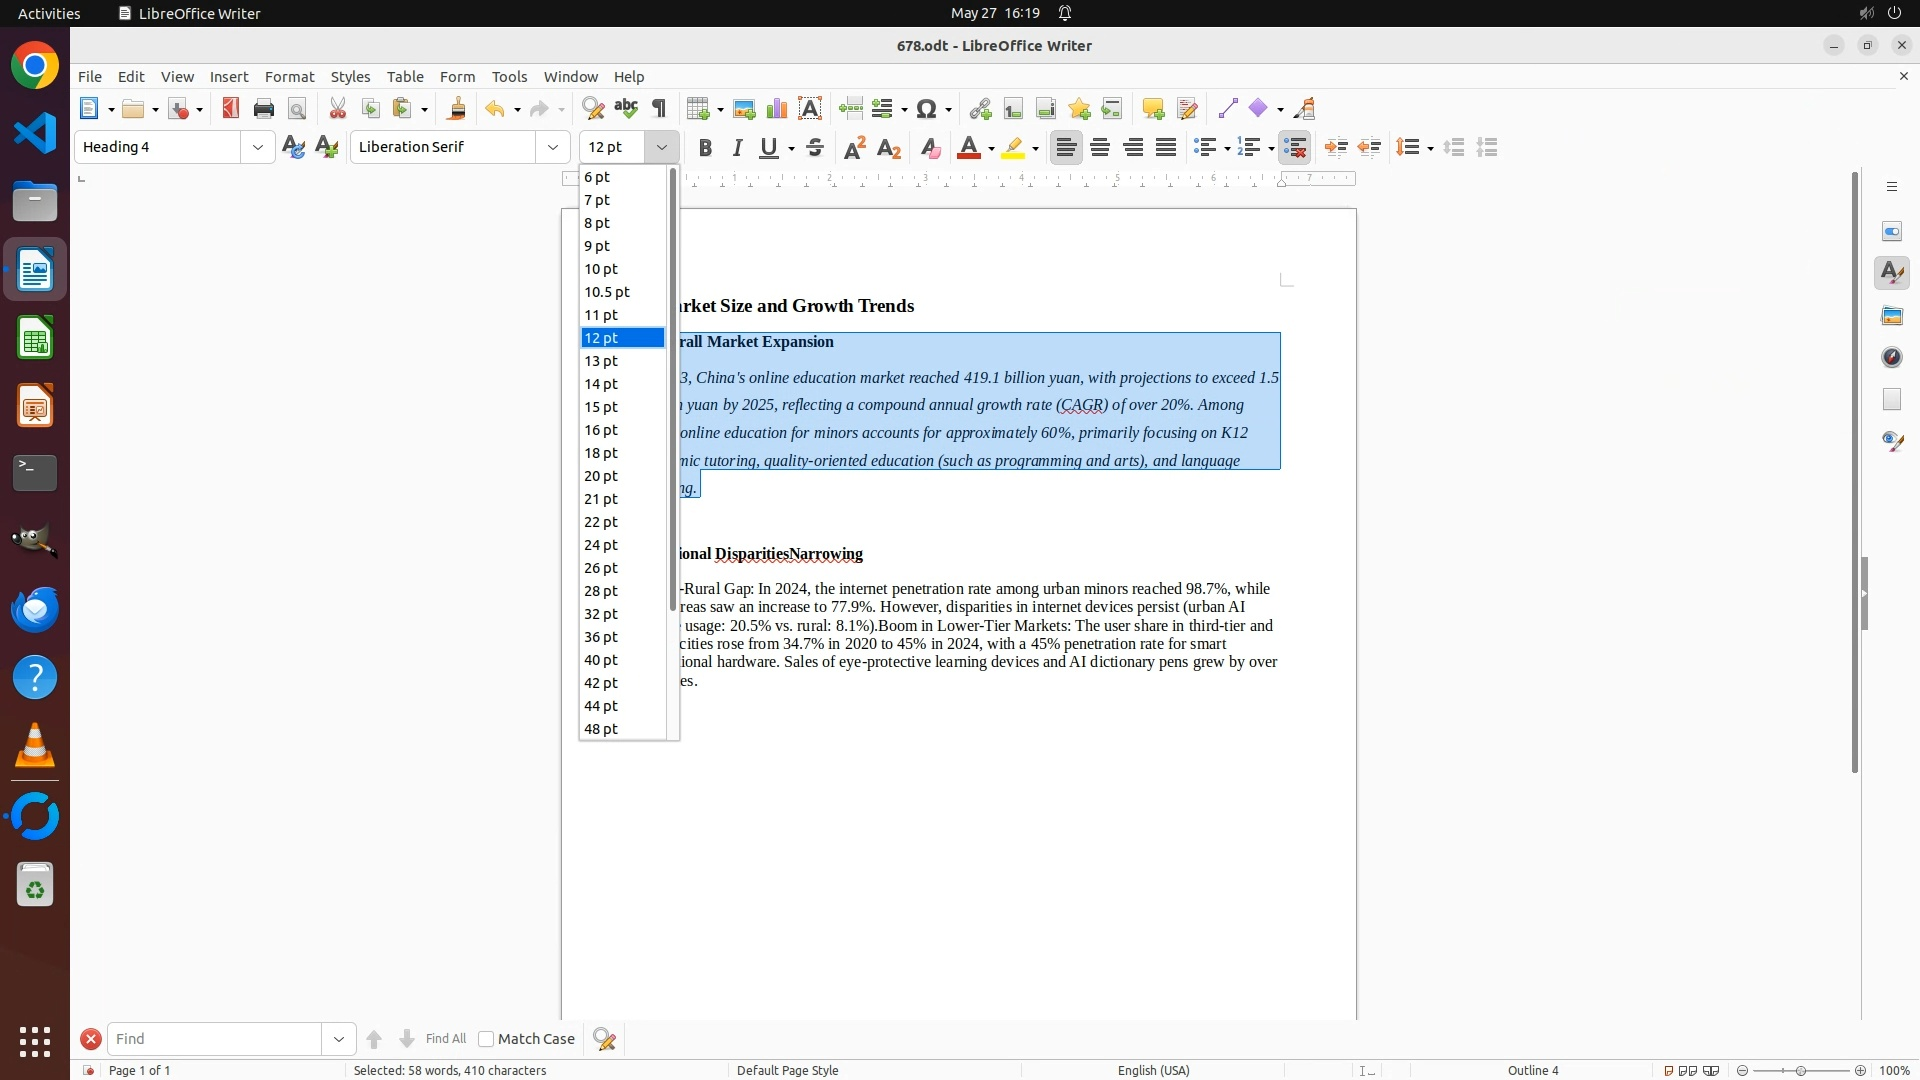Expand the Font Name dropdown arrow
The width and height of the screenshot is (1920, 1080).
pos(553,147)
